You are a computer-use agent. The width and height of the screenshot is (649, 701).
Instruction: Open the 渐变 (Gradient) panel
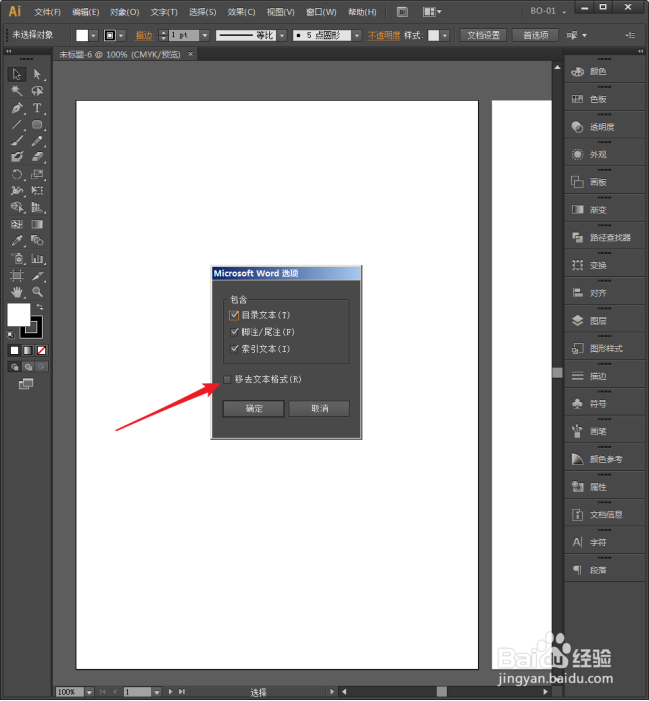[x=605, y=210]
